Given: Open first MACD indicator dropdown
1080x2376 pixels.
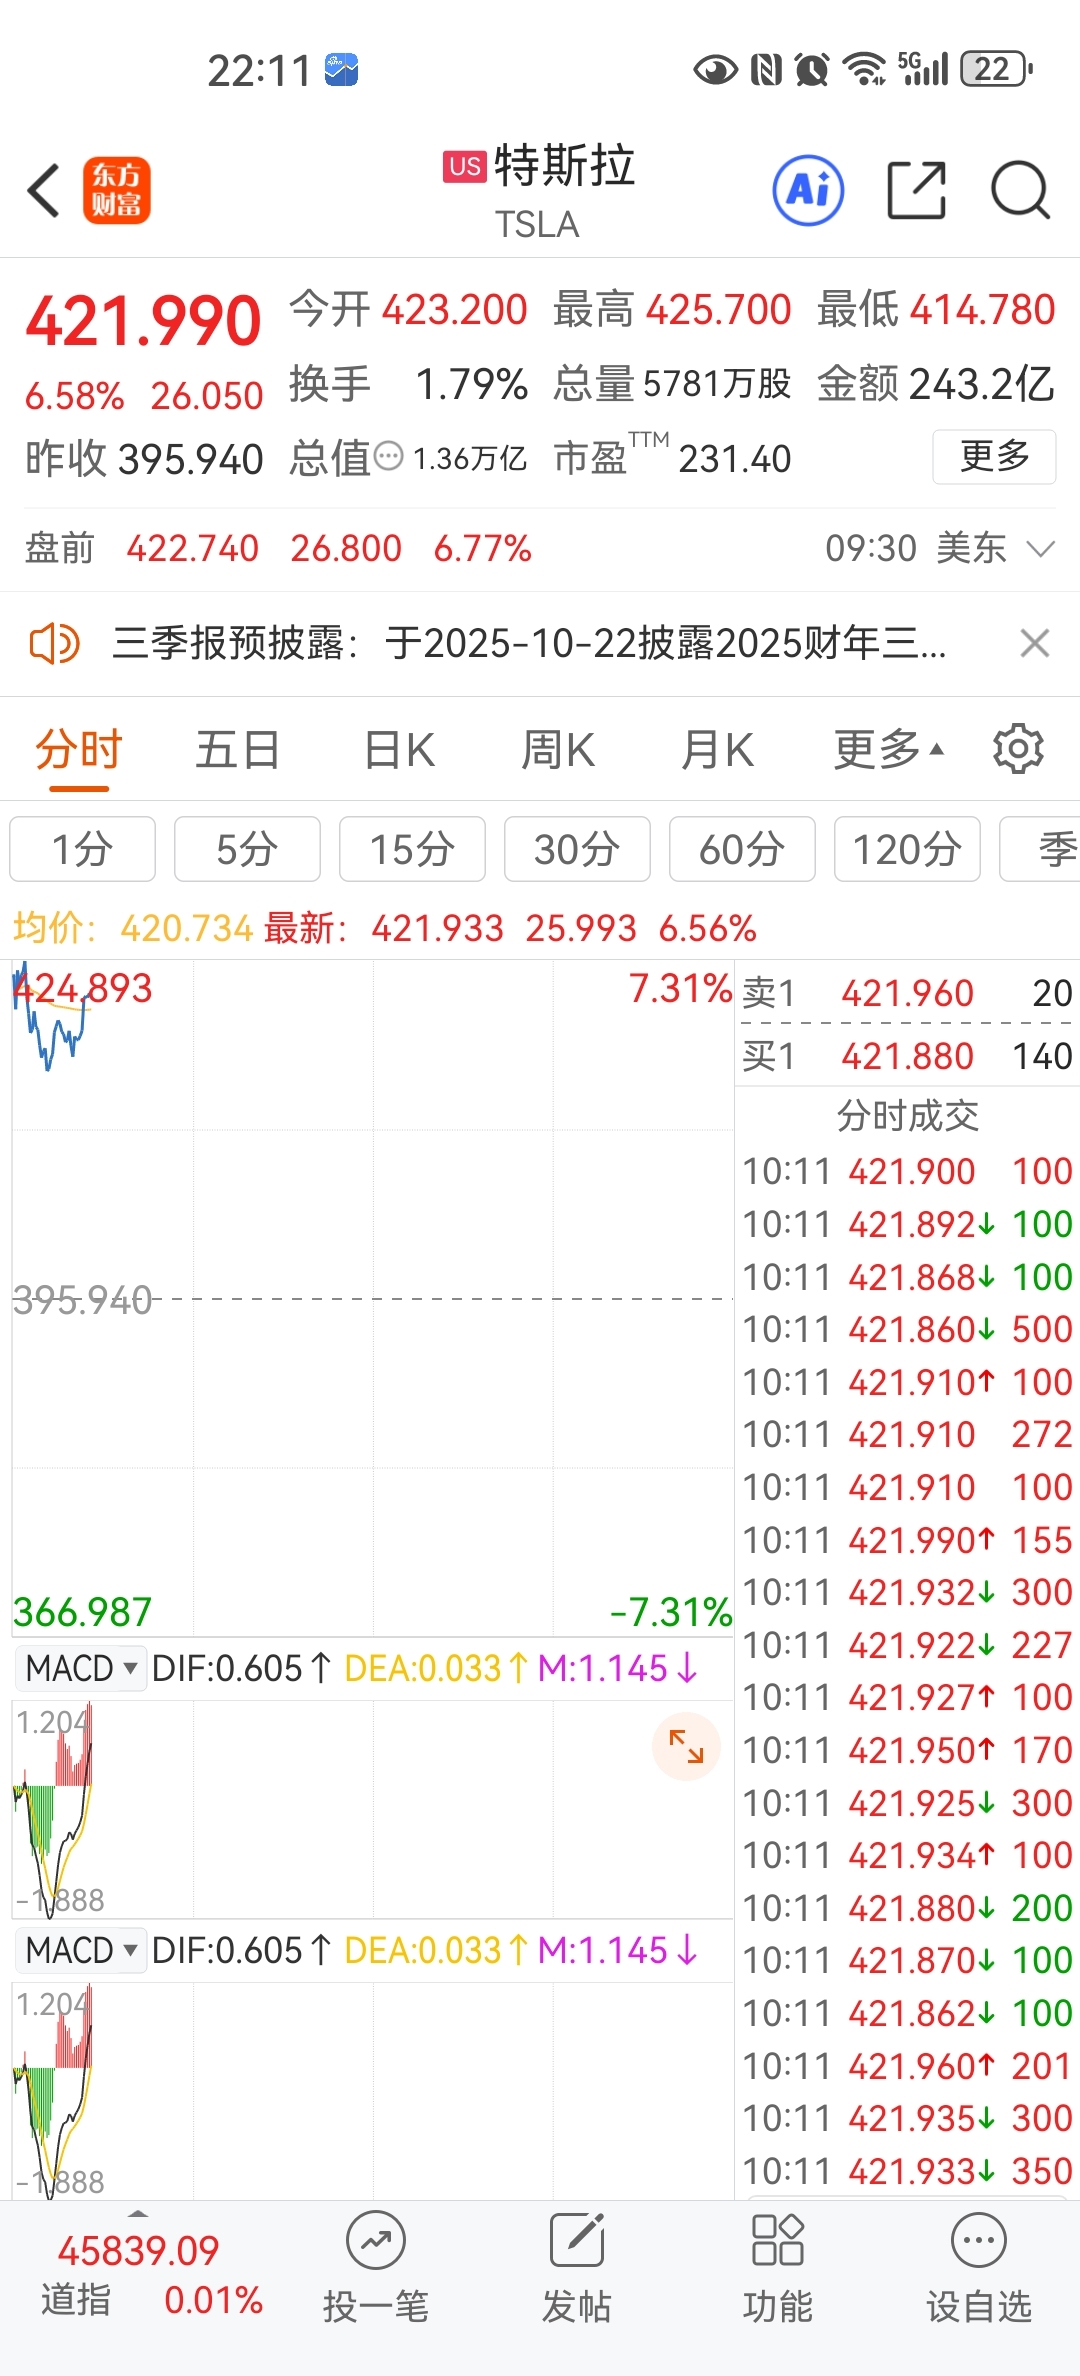Looking at the screenshot, I should pos(80,1668).
